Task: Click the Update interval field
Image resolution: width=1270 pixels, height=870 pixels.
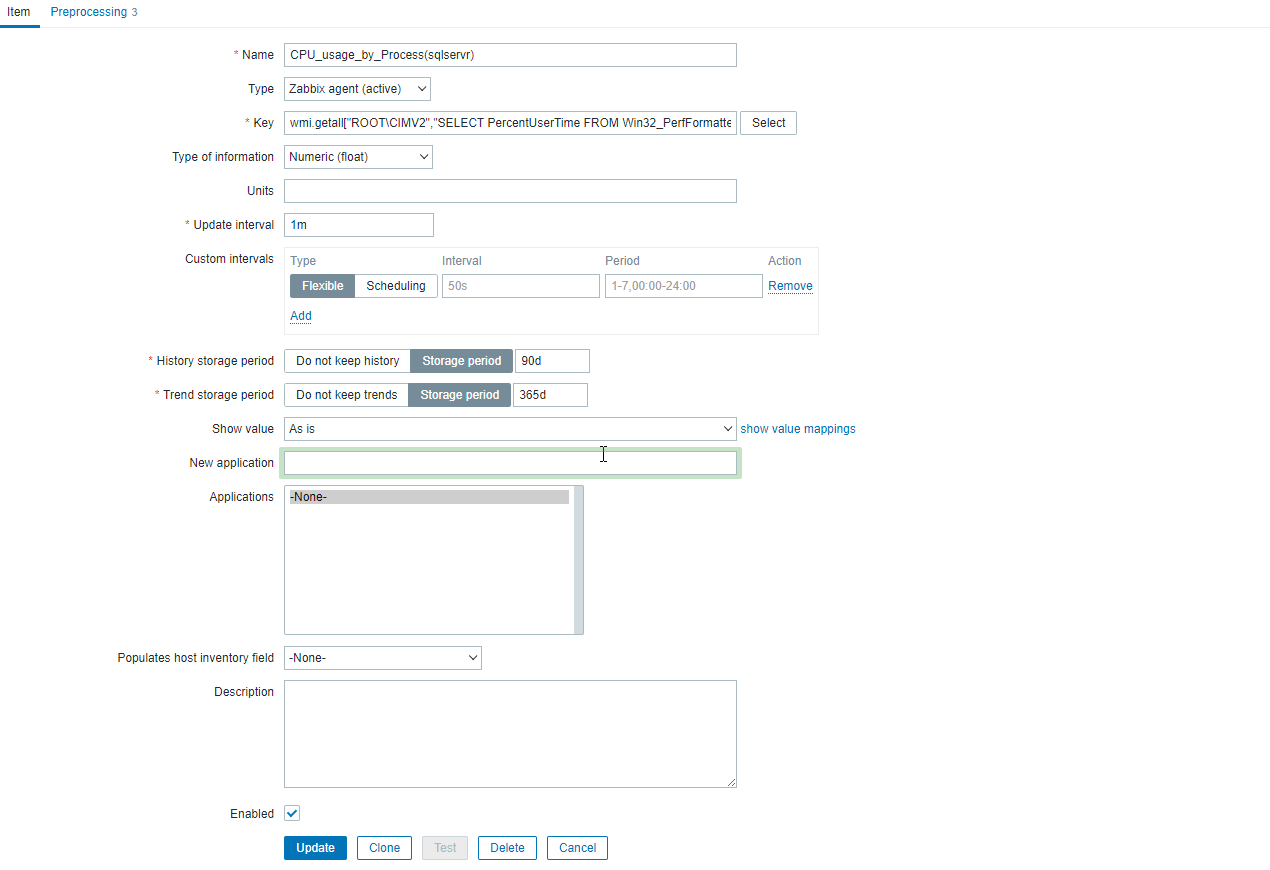Action: [x=359, y=225]
